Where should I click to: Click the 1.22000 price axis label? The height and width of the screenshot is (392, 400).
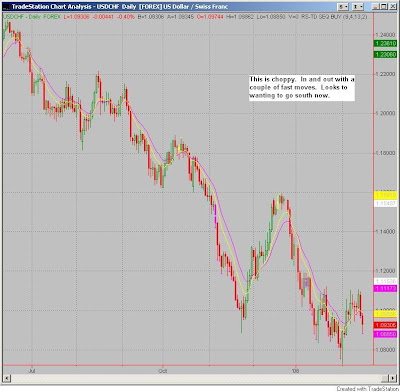385,74
